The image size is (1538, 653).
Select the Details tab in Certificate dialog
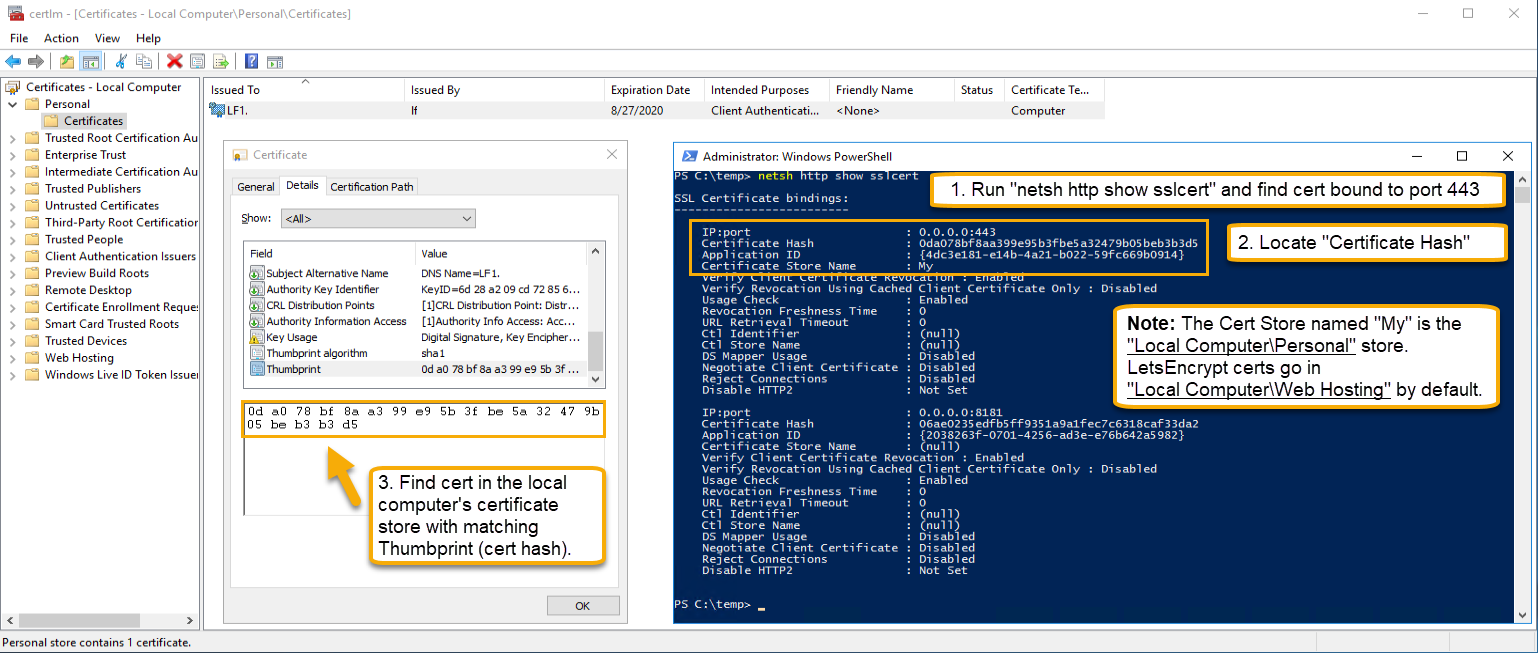[x=302, y=185]
